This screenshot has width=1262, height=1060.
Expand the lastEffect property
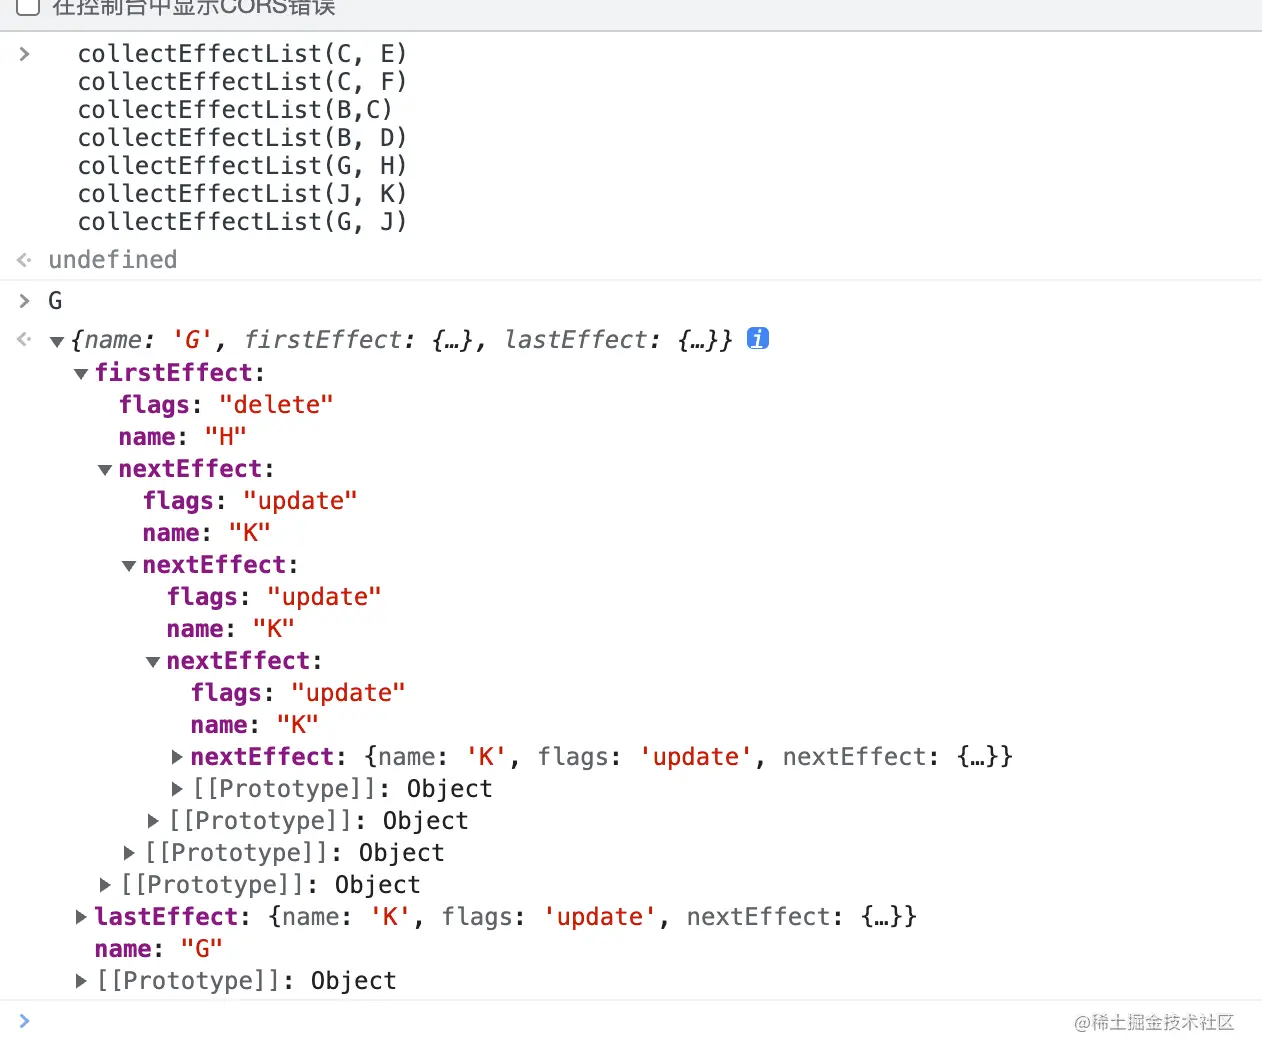tap(81, 917)
